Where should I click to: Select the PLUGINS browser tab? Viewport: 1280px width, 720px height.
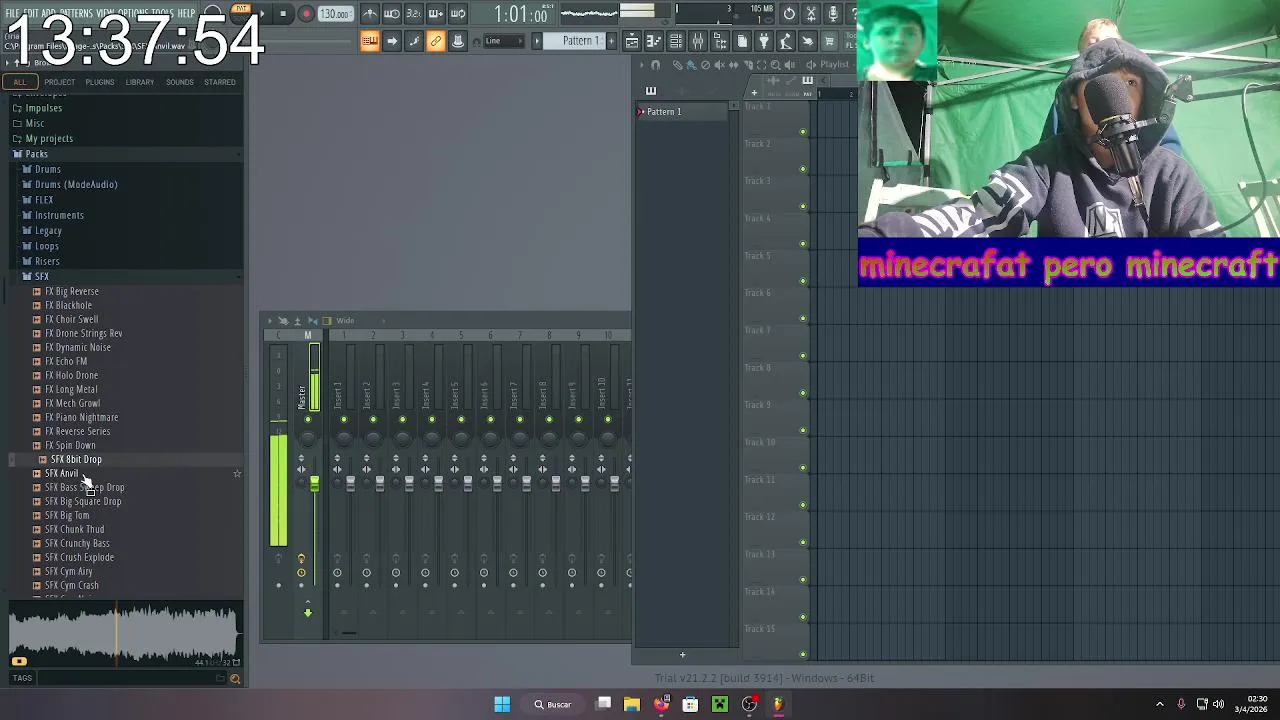tap(99, 82)
